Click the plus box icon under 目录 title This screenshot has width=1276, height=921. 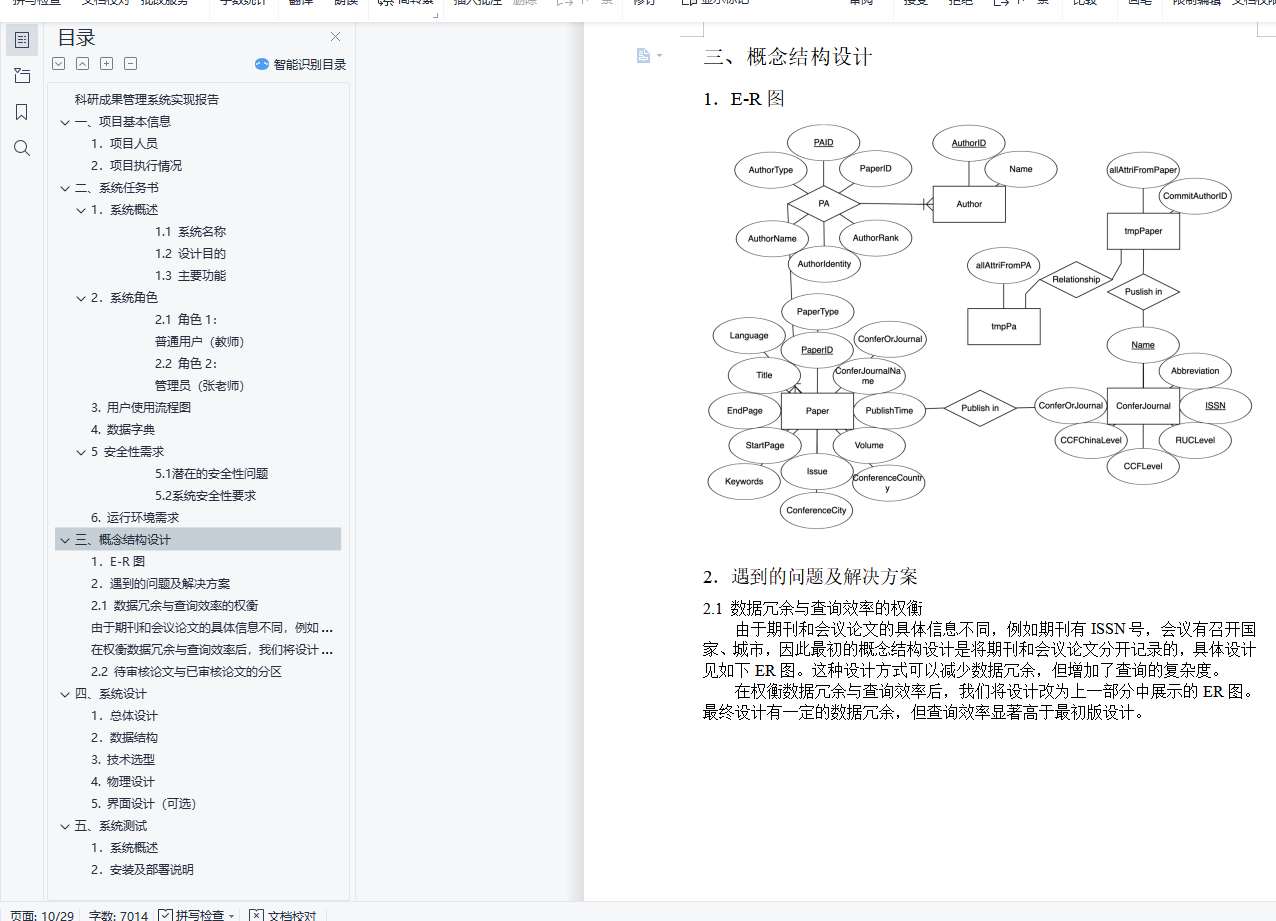(107, 64)
